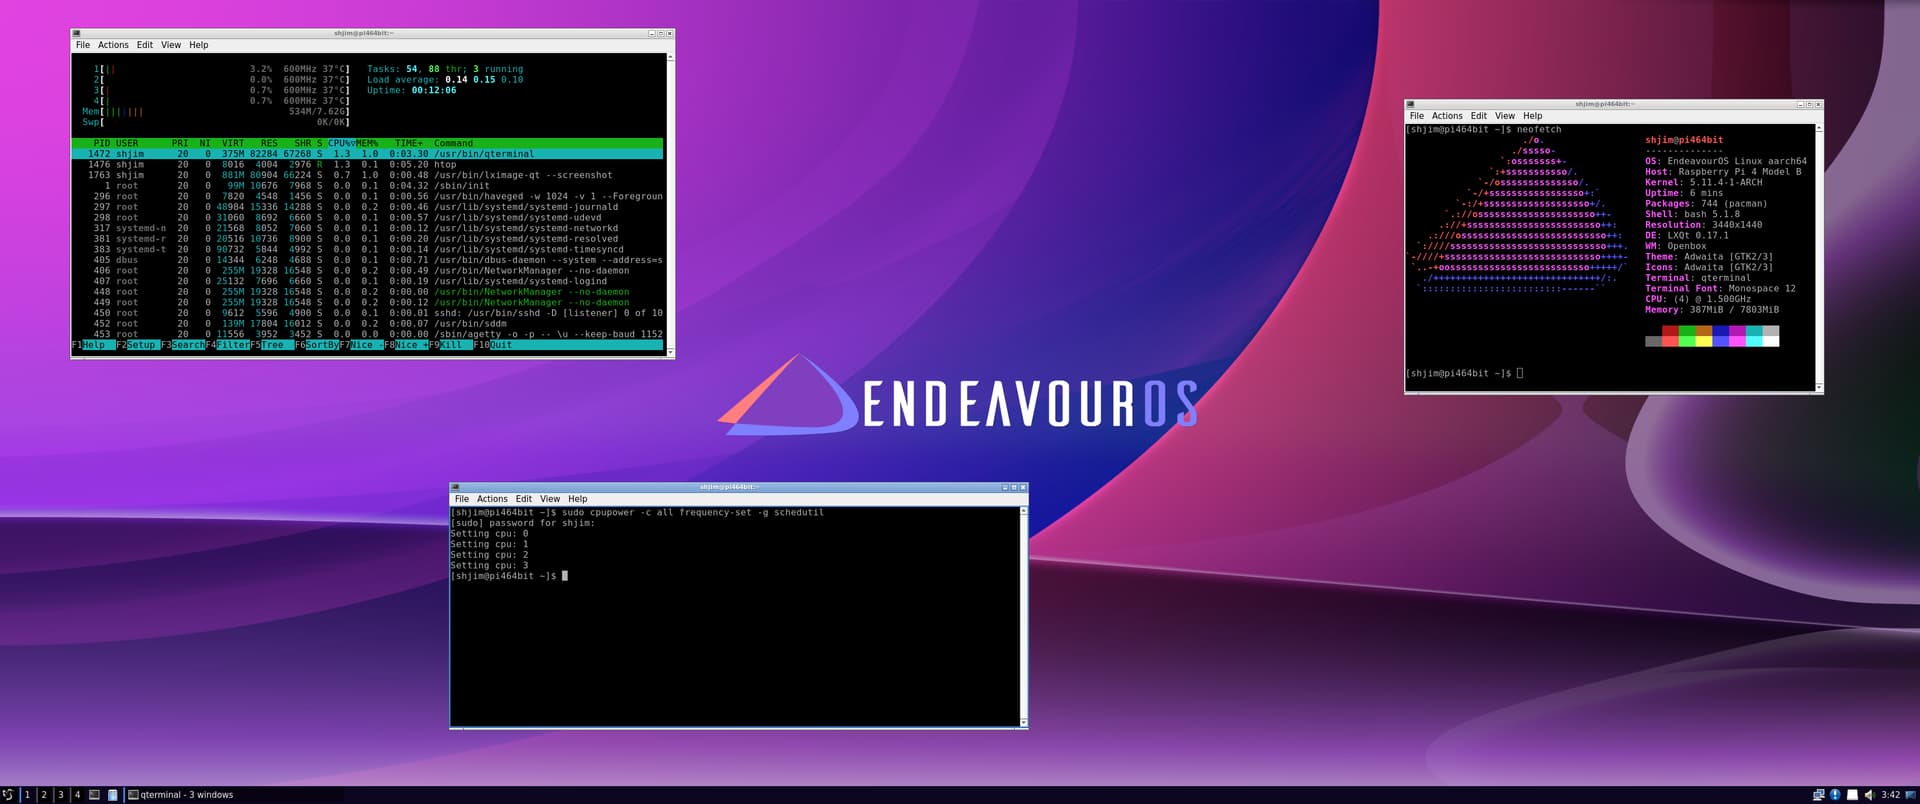Open the Help menu in the cpupower window

[x=578, y=499]
